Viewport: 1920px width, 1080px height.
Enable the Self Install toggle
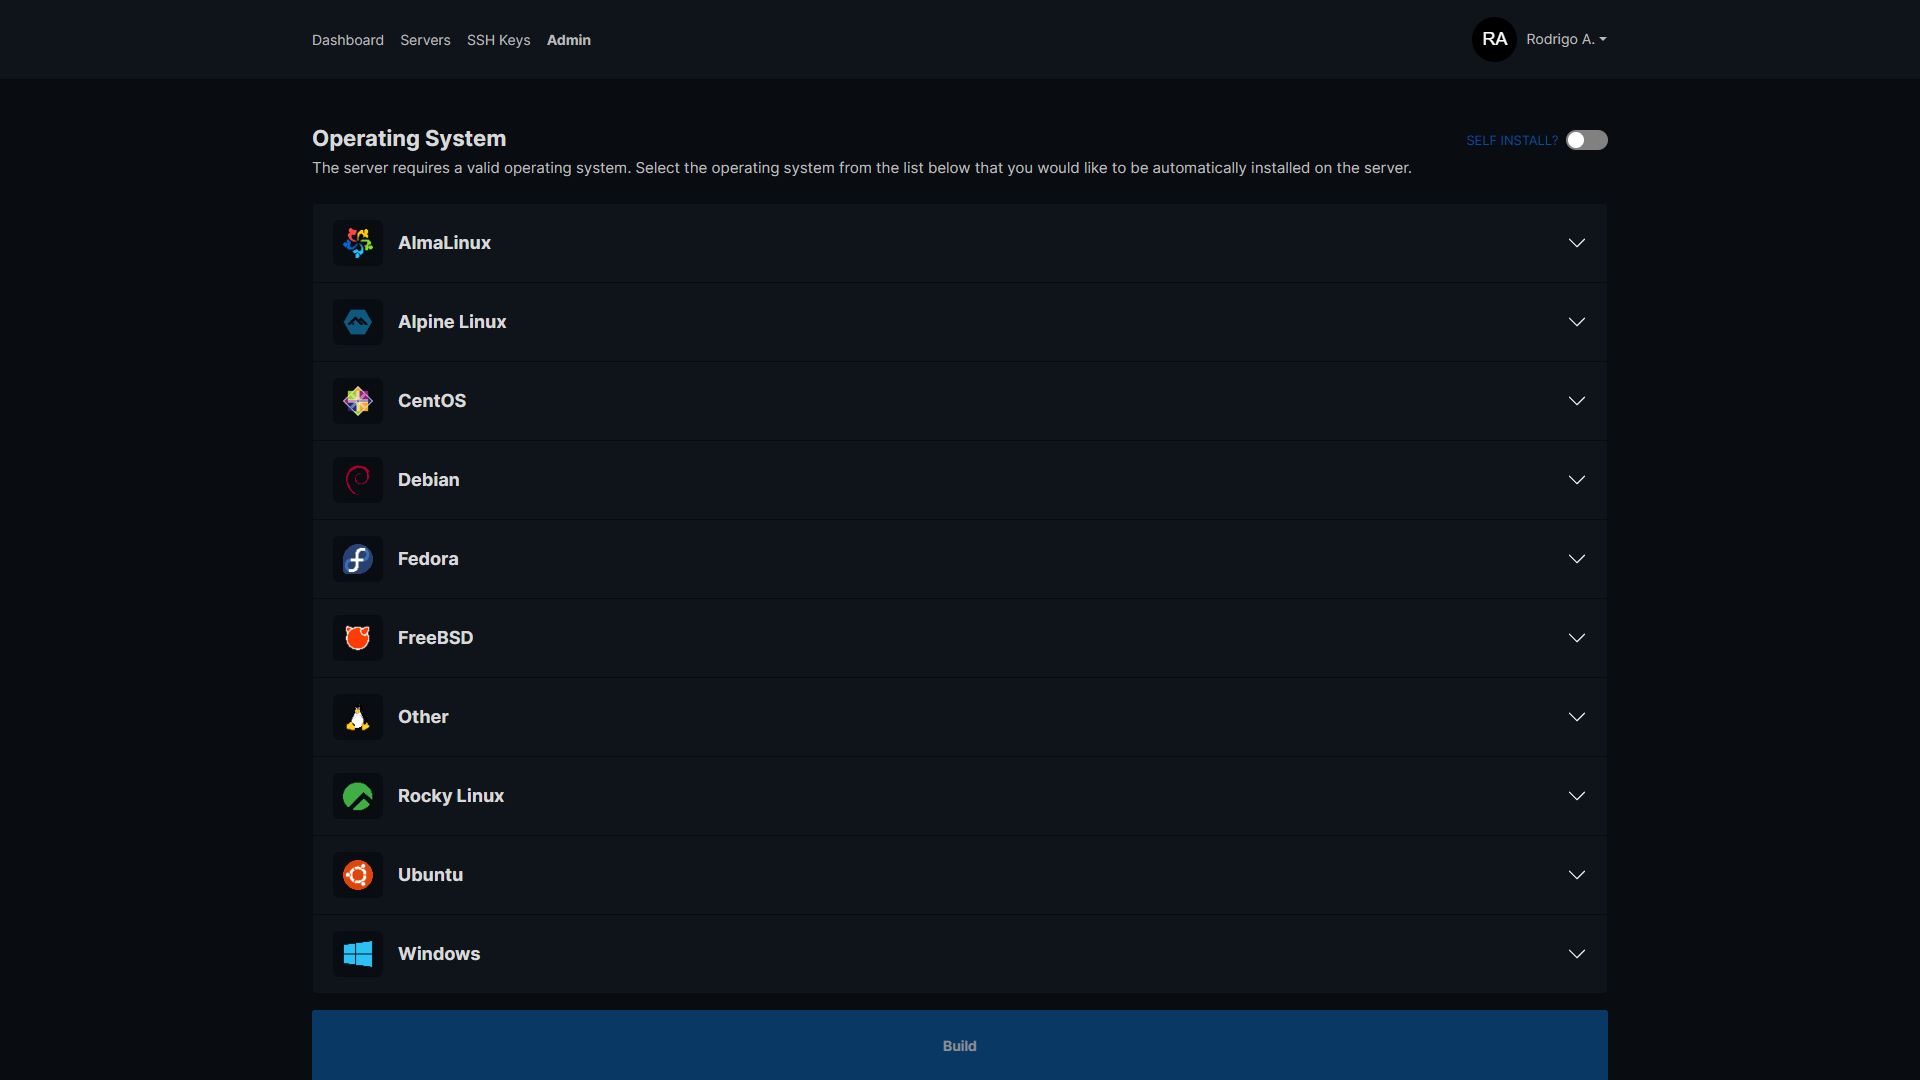point(1586,140)
